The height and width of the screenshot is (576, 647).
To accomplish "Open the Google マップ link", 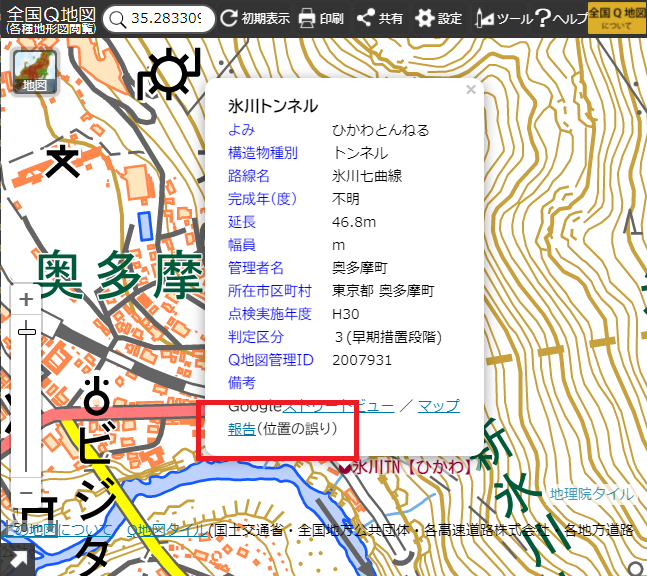I will [x=438, y=406].
